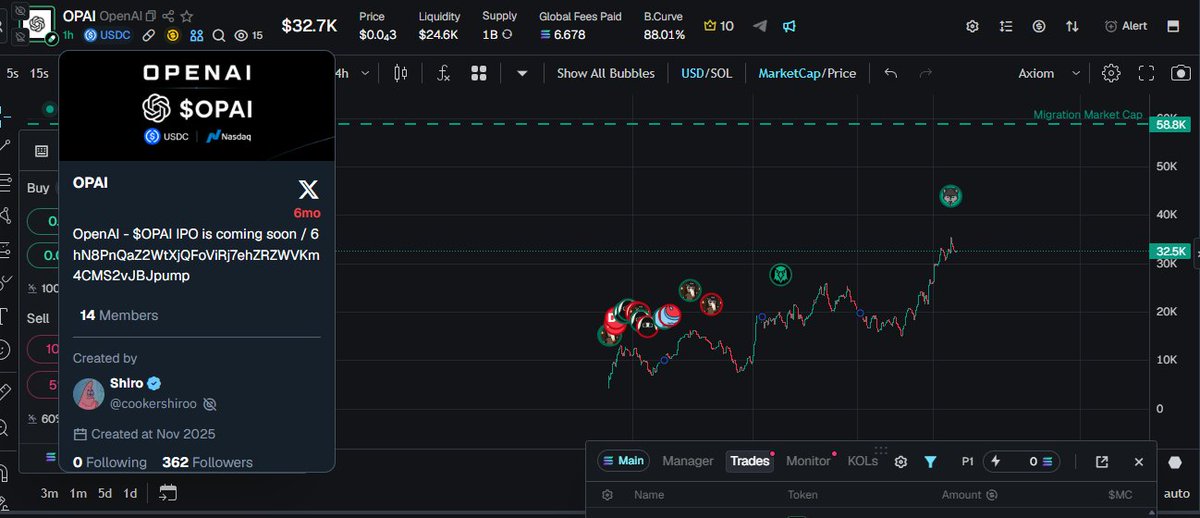Copy the OPAI token name
The width and height of the screenshot is (1200, 518).
tap(150, 17)
